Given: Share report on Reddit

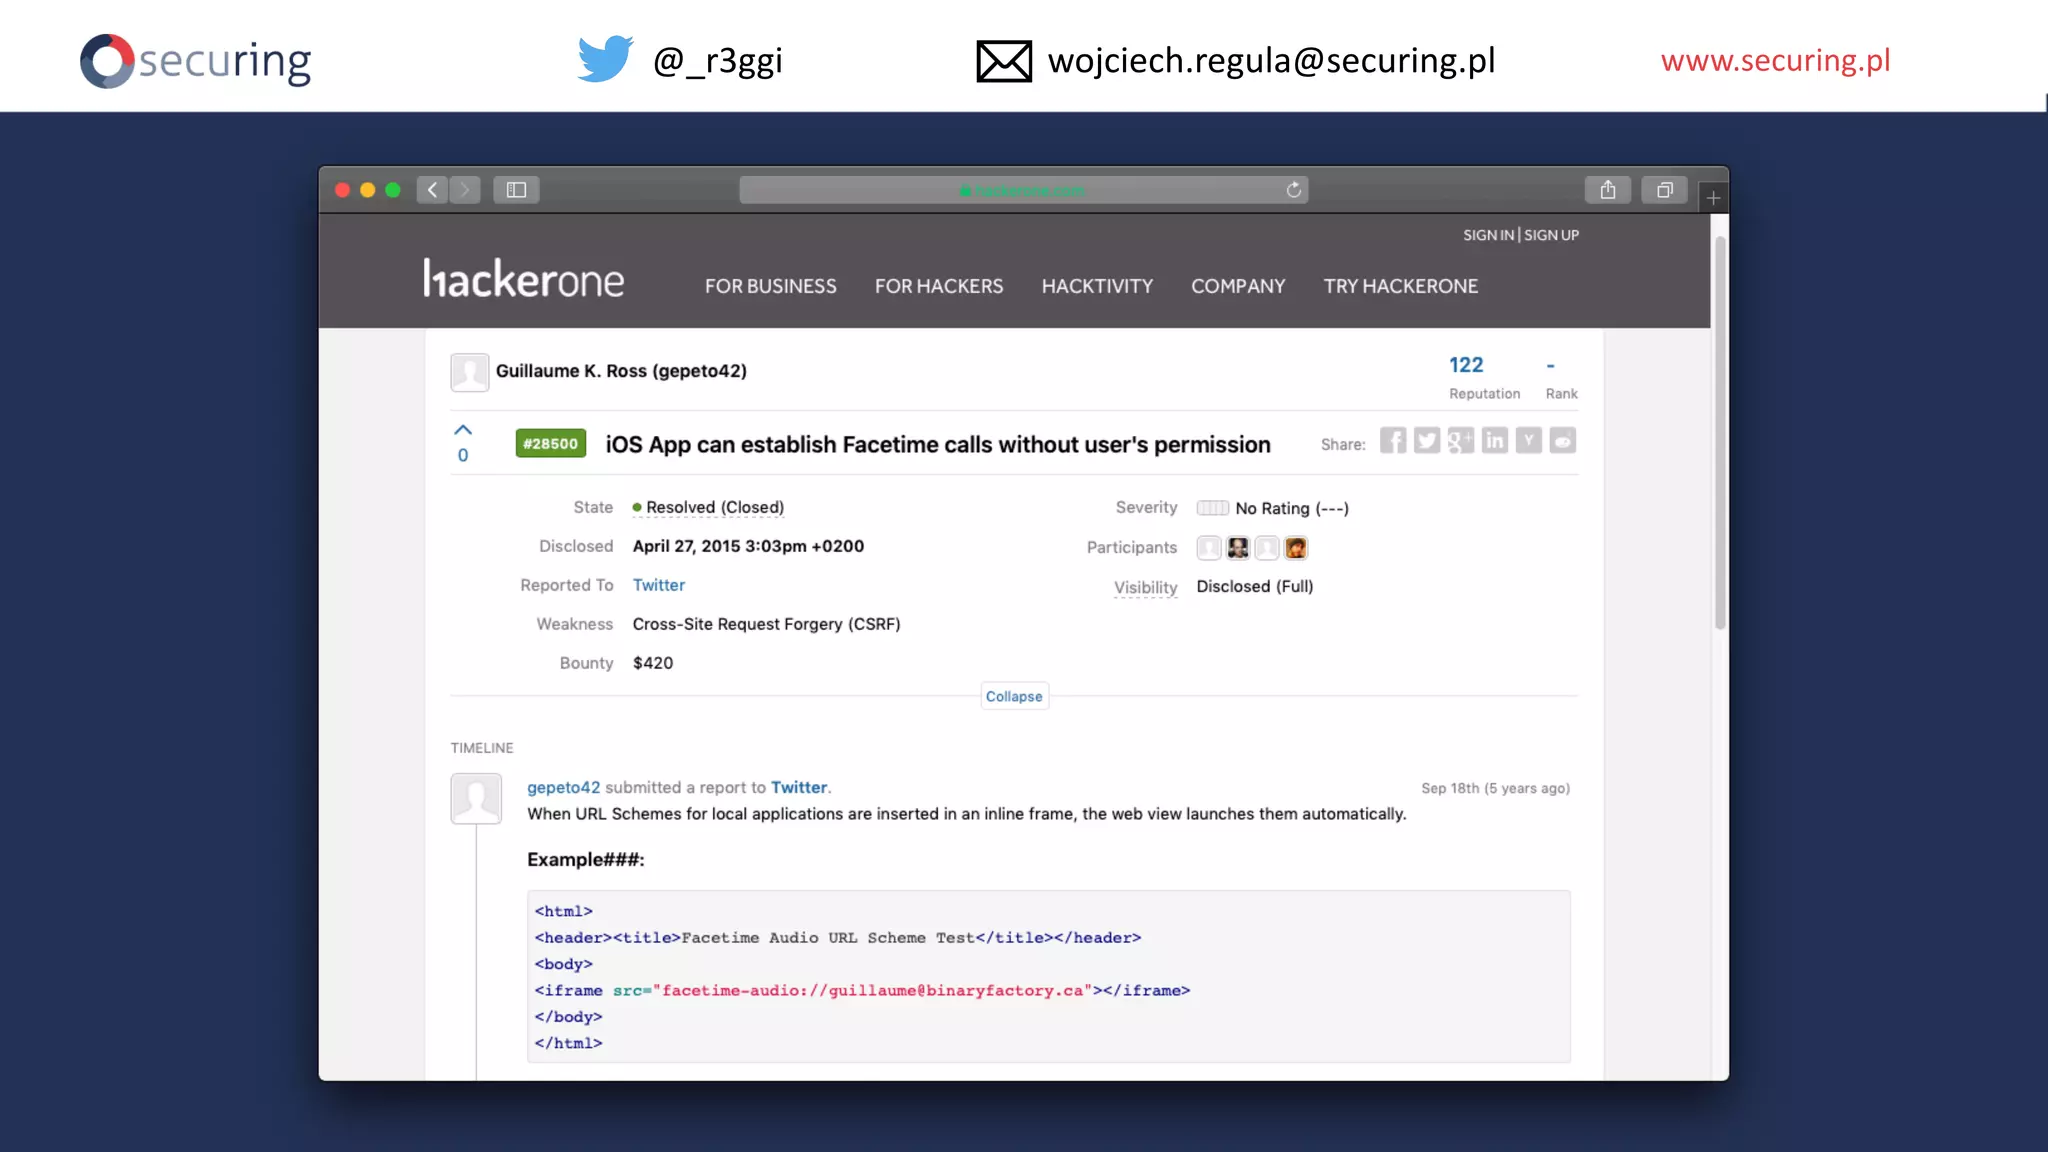Looking at the screenshot, I should point(1563,441).
